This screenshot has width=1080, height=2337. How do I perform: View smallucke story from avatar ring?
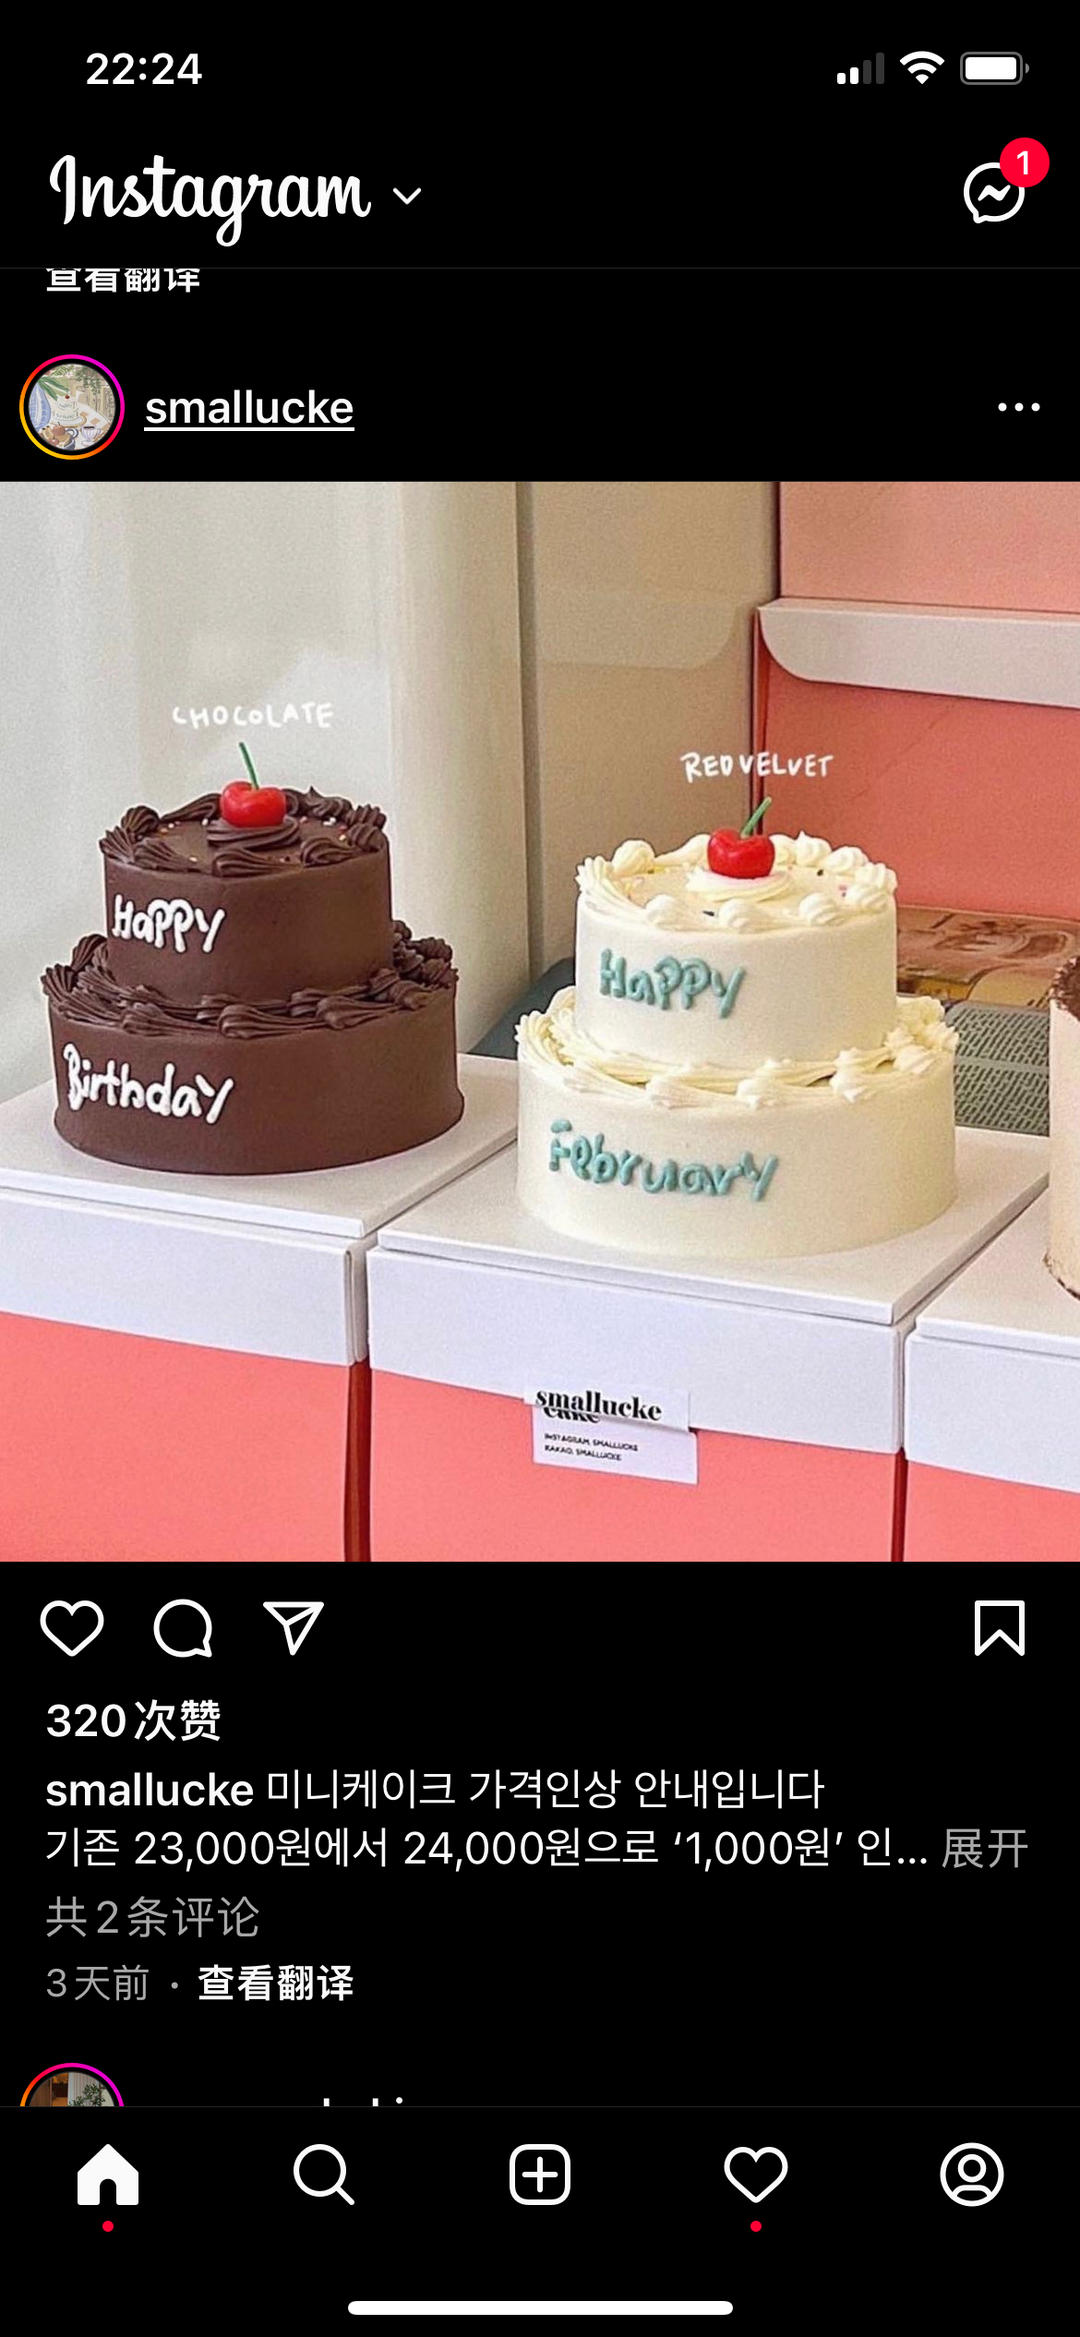pos(72,407)
